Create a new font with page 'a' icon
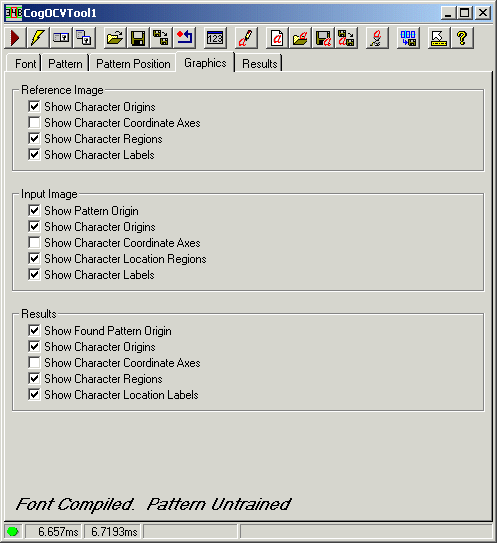497x543 pixels. [277, 38]
